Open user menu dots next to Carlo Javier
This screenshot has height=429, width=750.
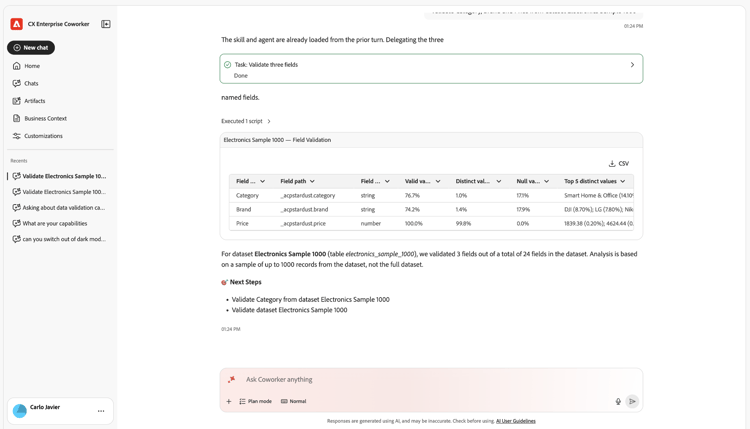(x=101, y=411)
